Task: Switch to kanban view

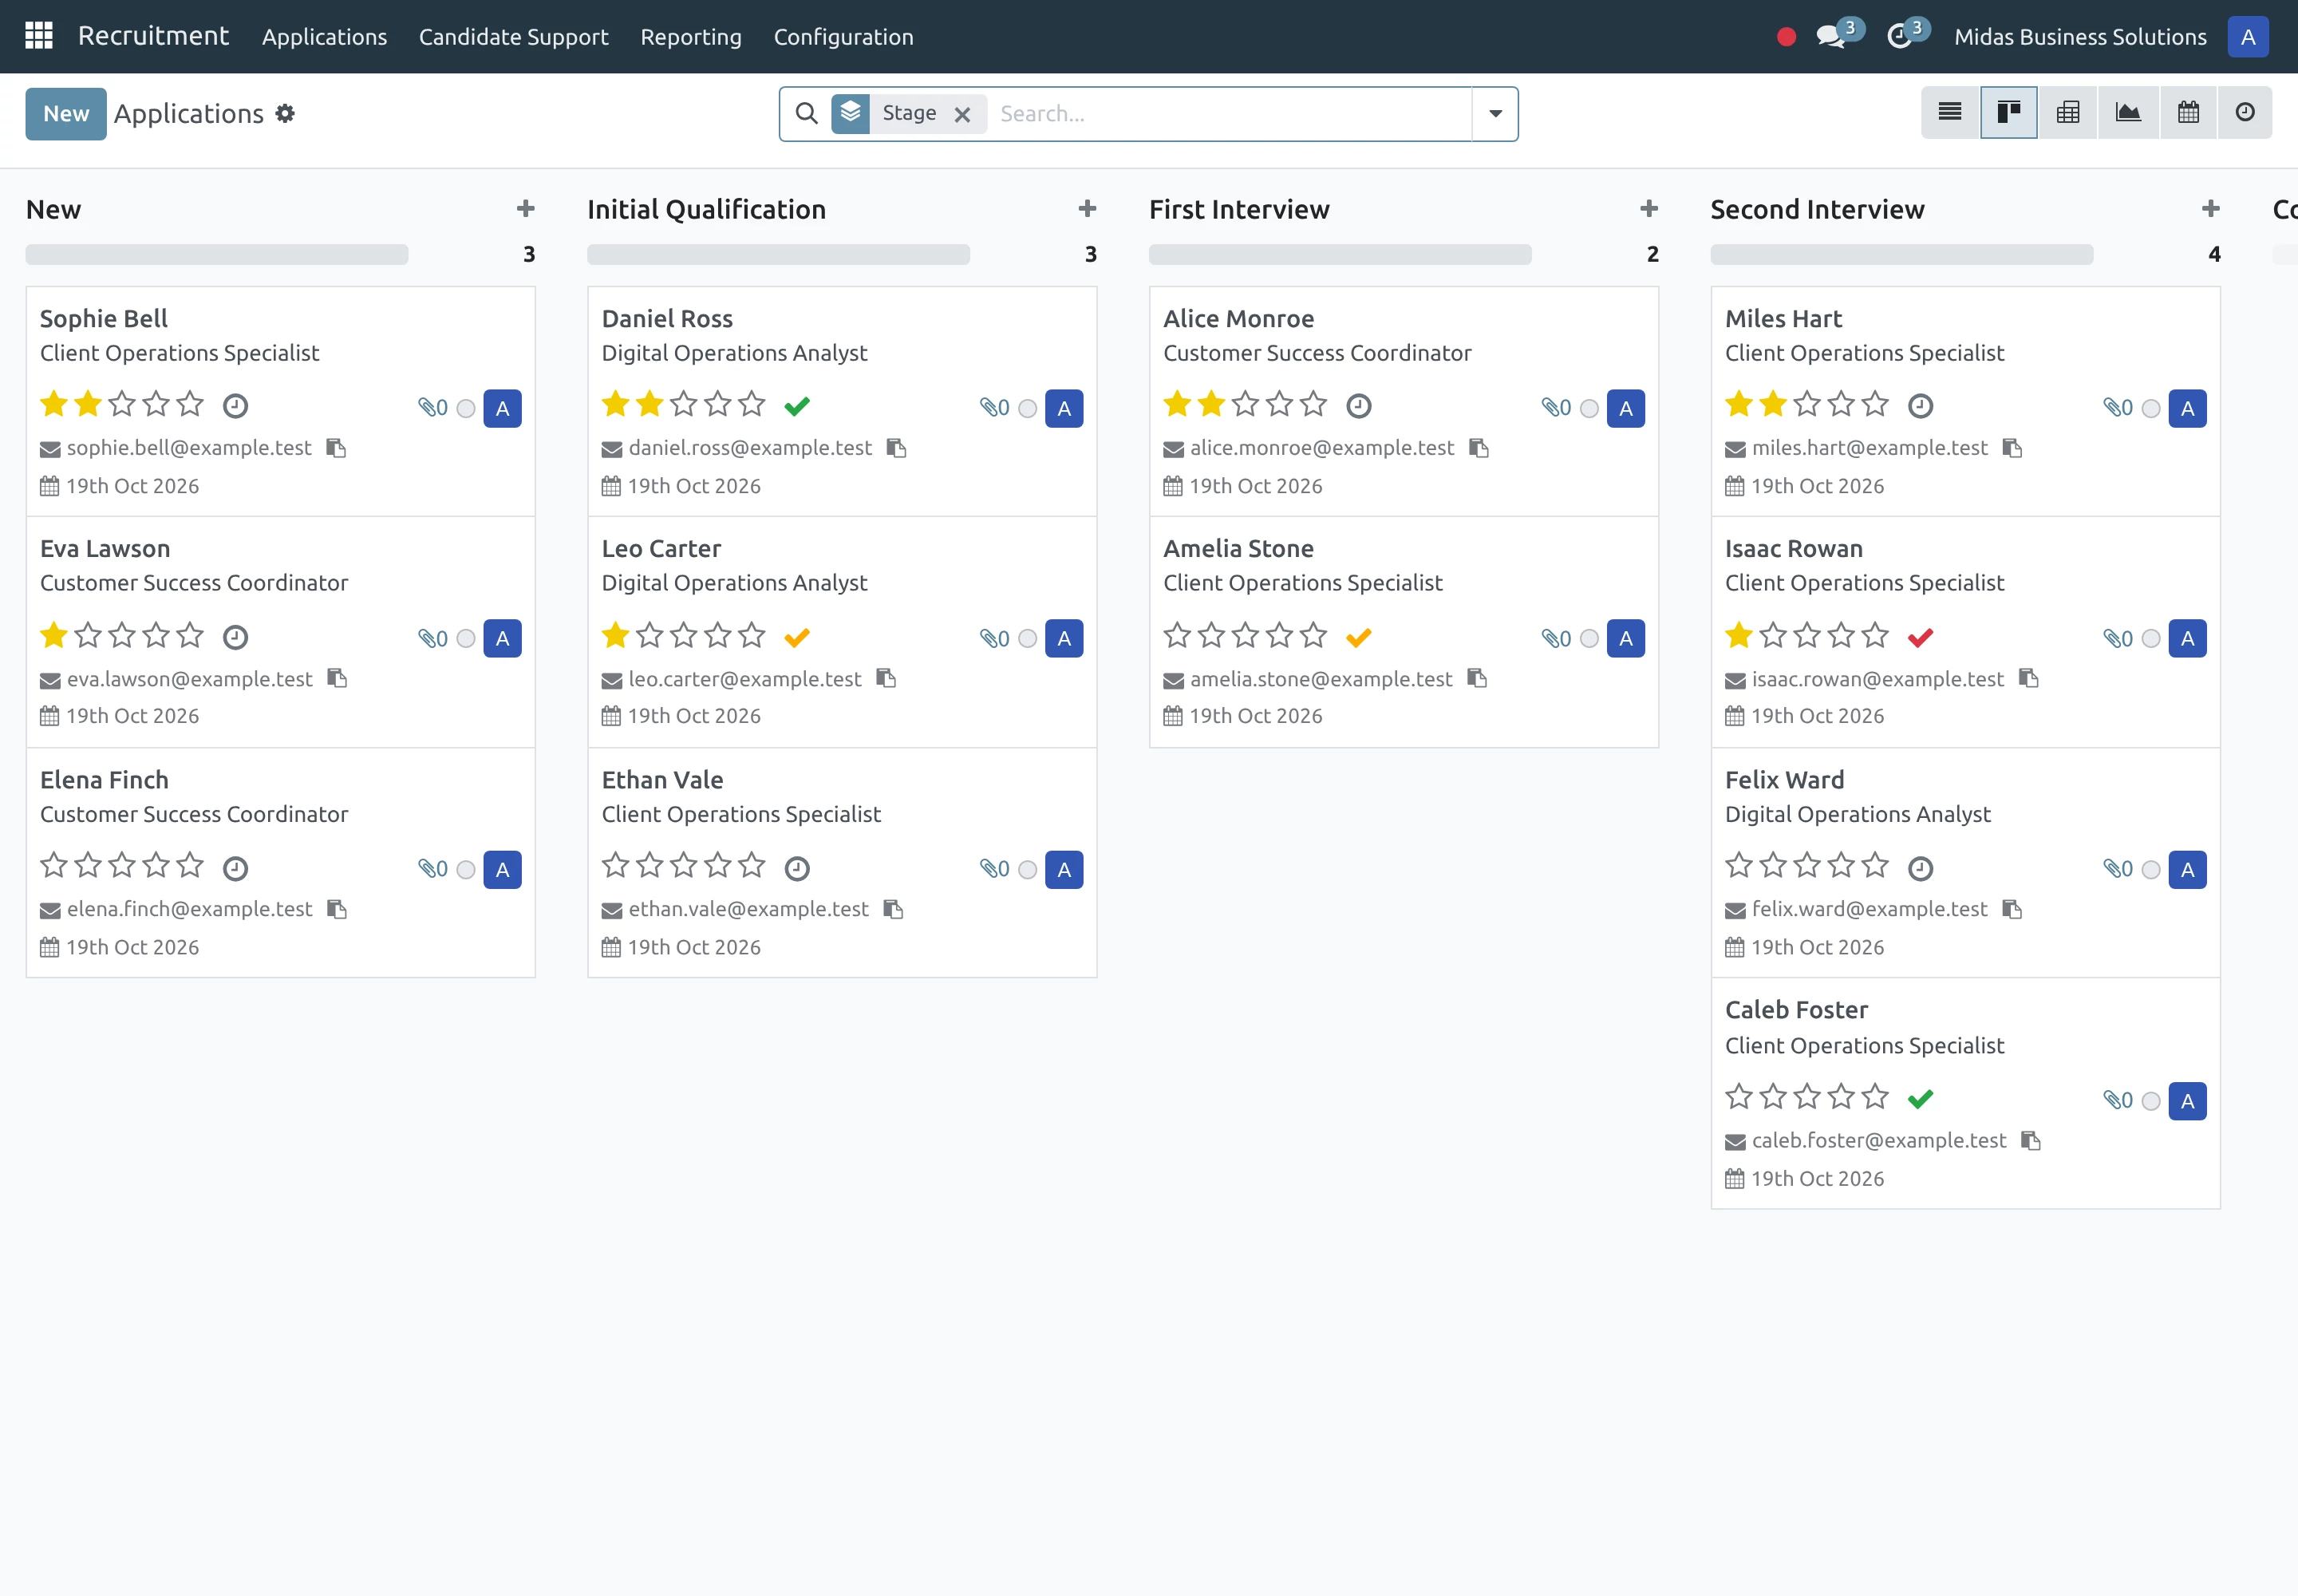Action: tap(2008, 112)
